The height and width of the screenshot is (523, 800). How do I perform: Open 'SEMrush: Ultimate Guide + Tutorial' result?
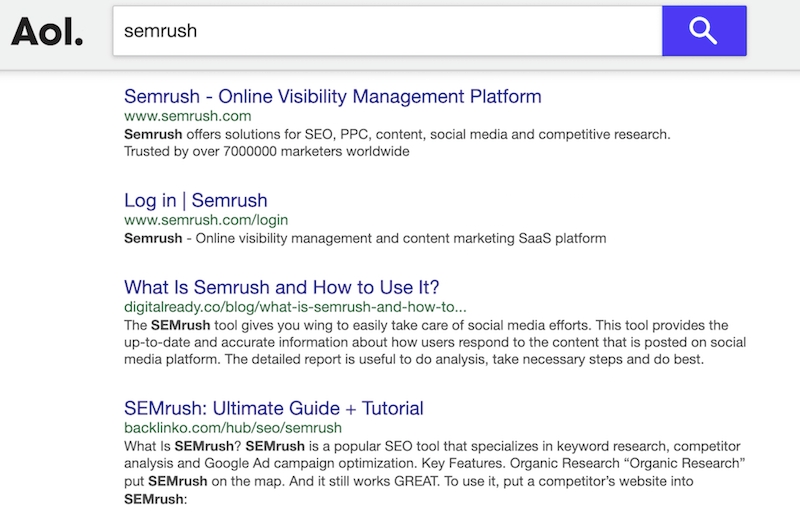[x=273, y=408]
